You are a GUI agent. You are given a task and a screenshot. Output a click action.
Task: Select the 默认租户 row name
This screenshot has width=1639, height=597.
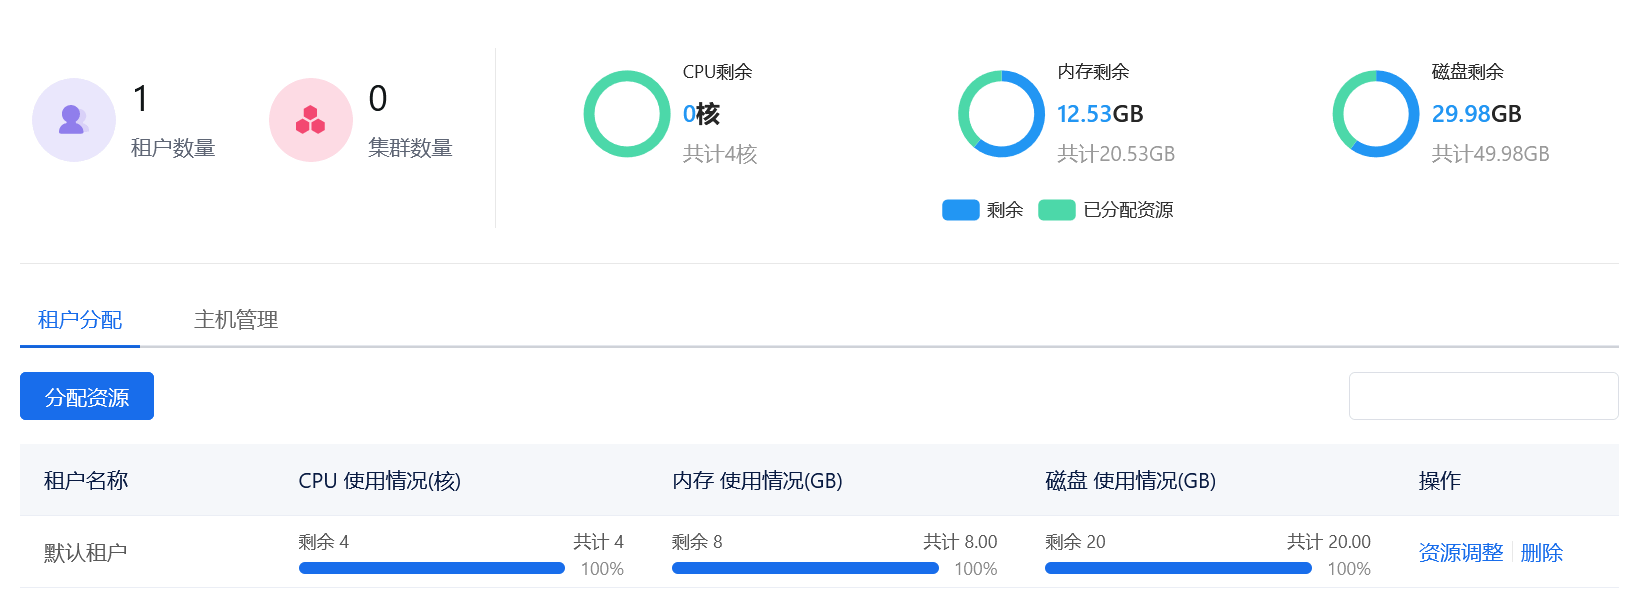tap(86, 553)
